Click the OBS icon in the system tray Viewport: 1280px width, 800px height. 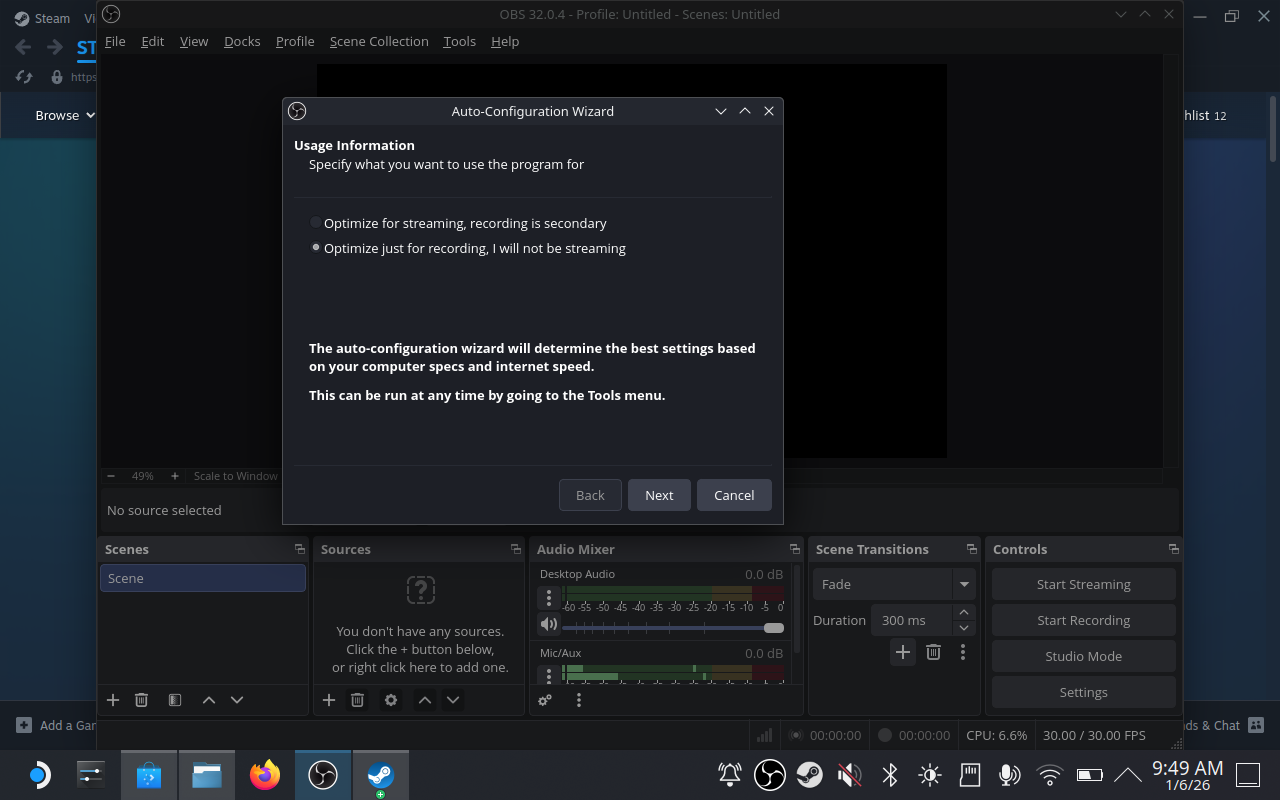pos(769,774)
